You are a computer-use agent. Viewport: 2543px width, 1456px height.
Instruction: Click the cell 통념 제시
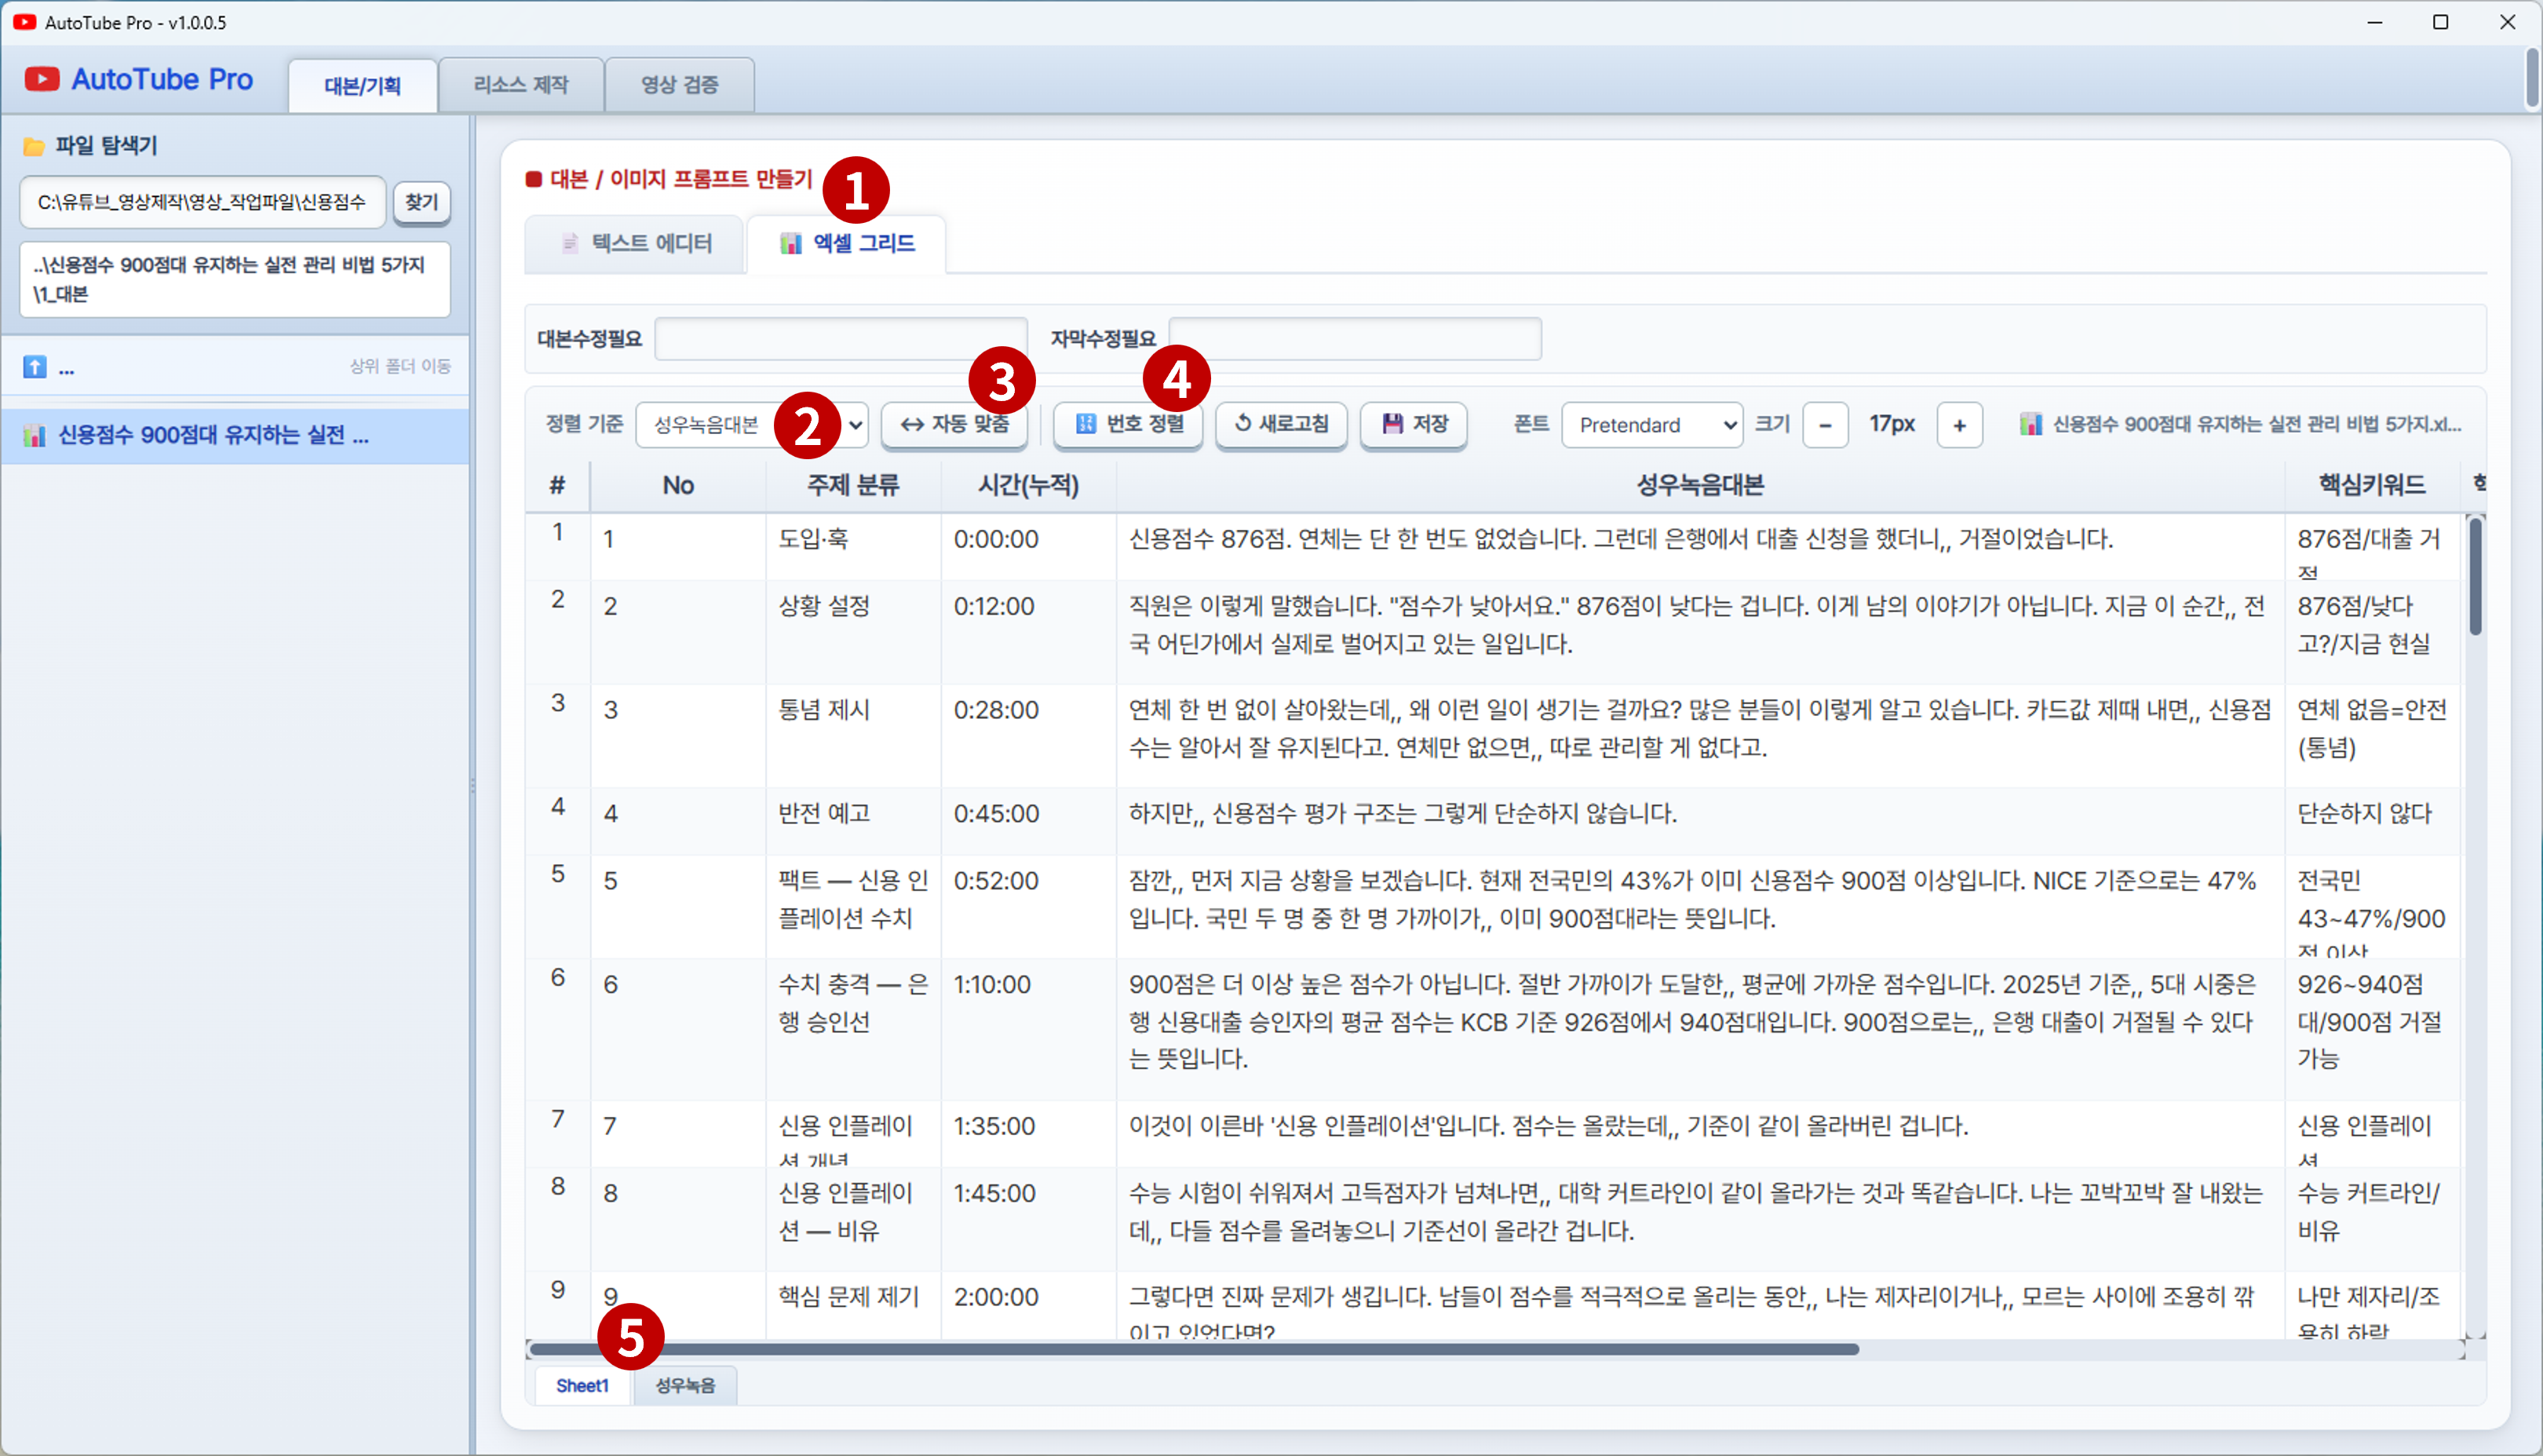(853, 736)
